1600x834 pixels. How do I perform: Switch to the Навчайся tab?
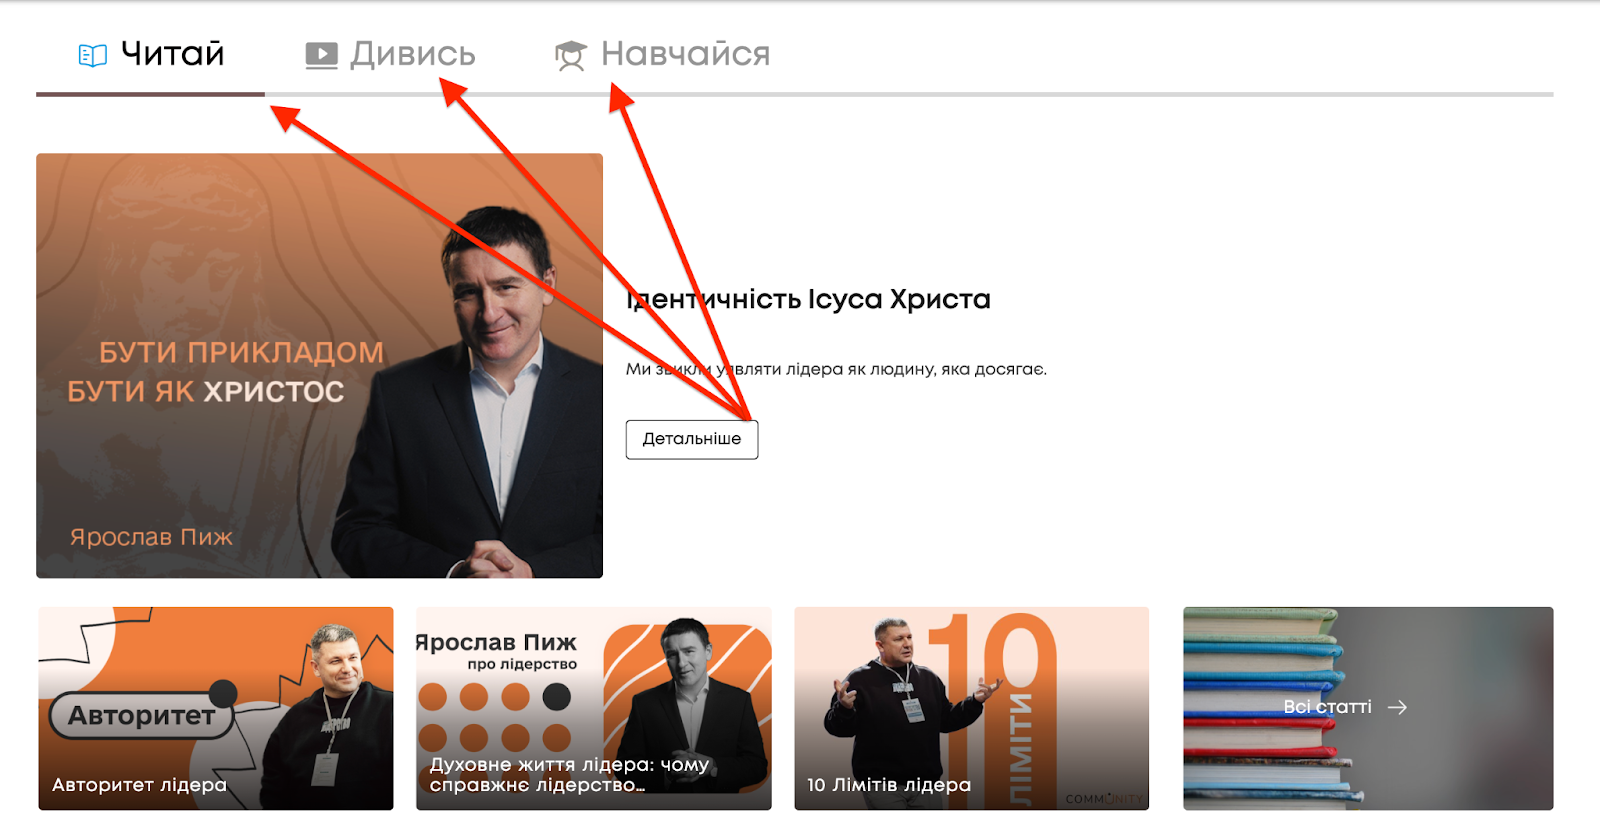(x=662, y=55)
